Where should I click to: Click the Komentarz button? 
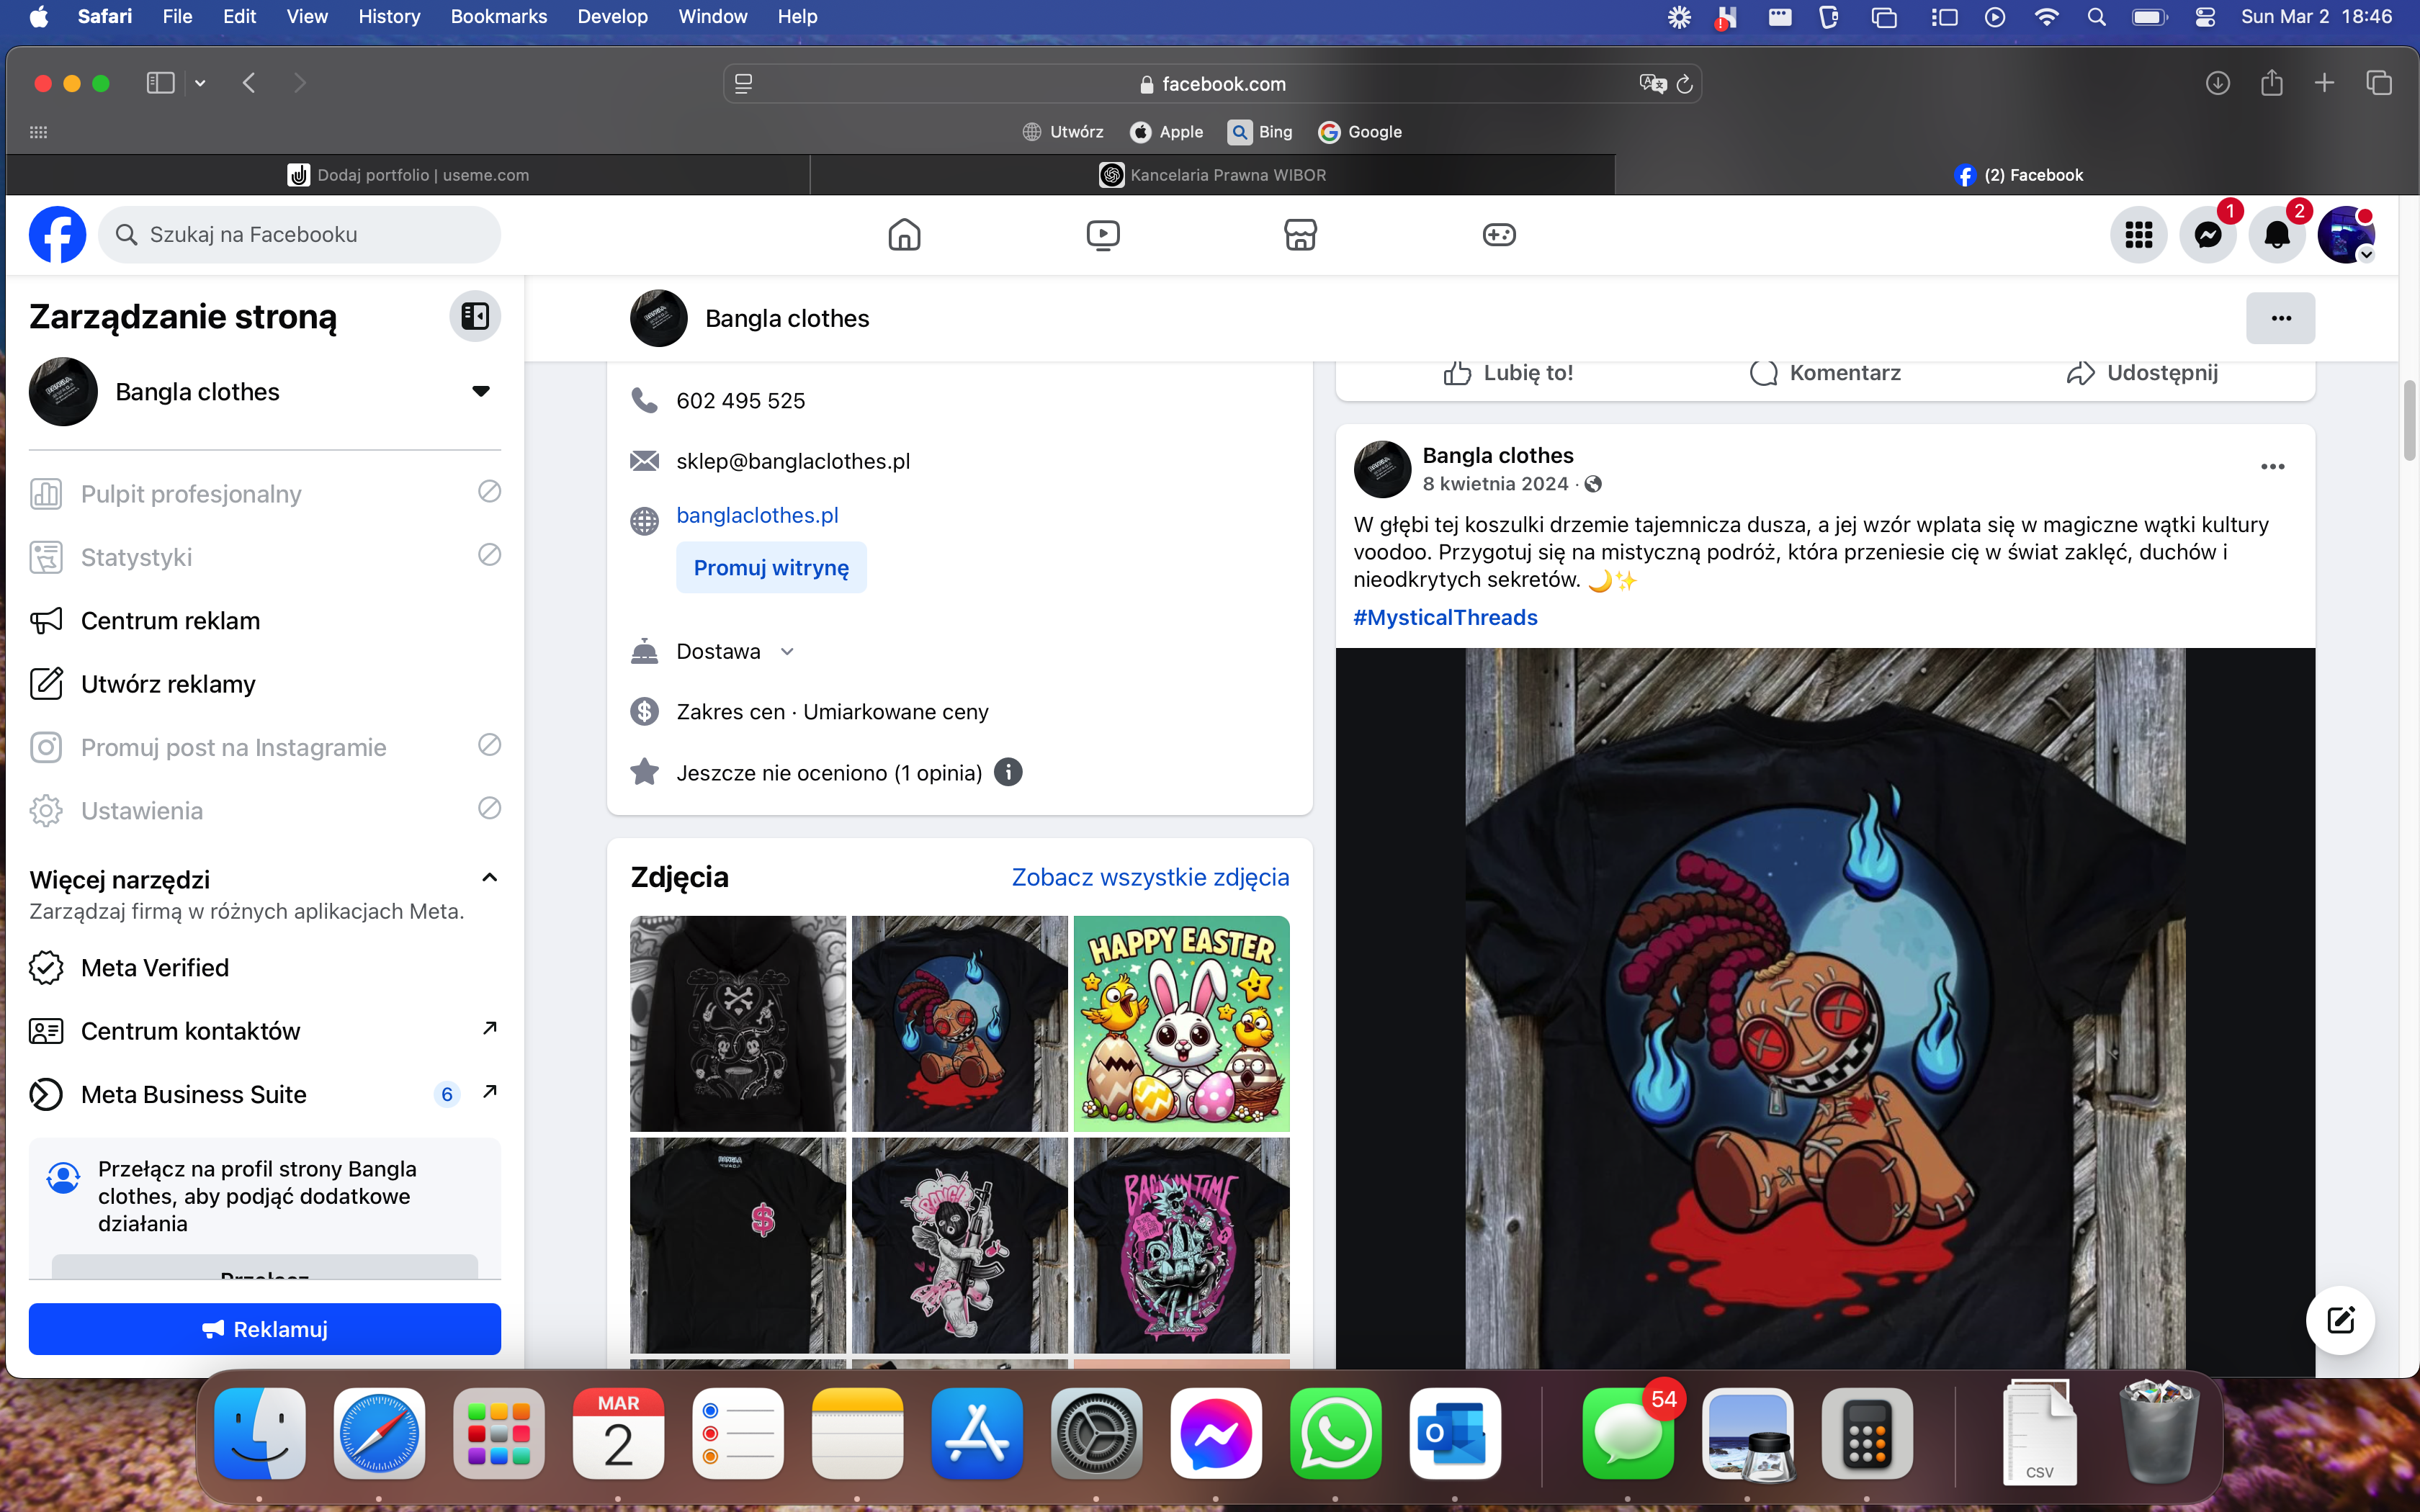click(1824, 373)
